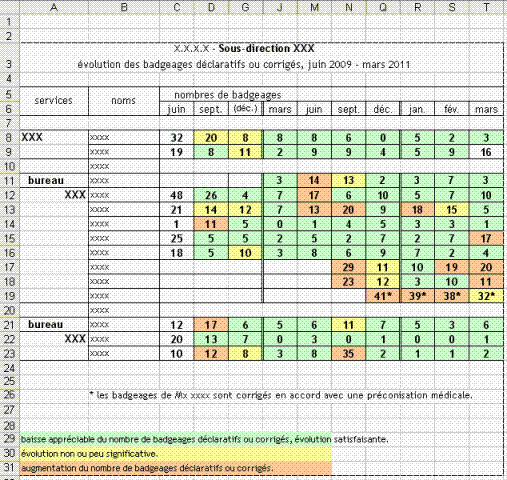This screenshot has width=507, height=480.
Task: Select row 31 header
Action: coord(10,468)
